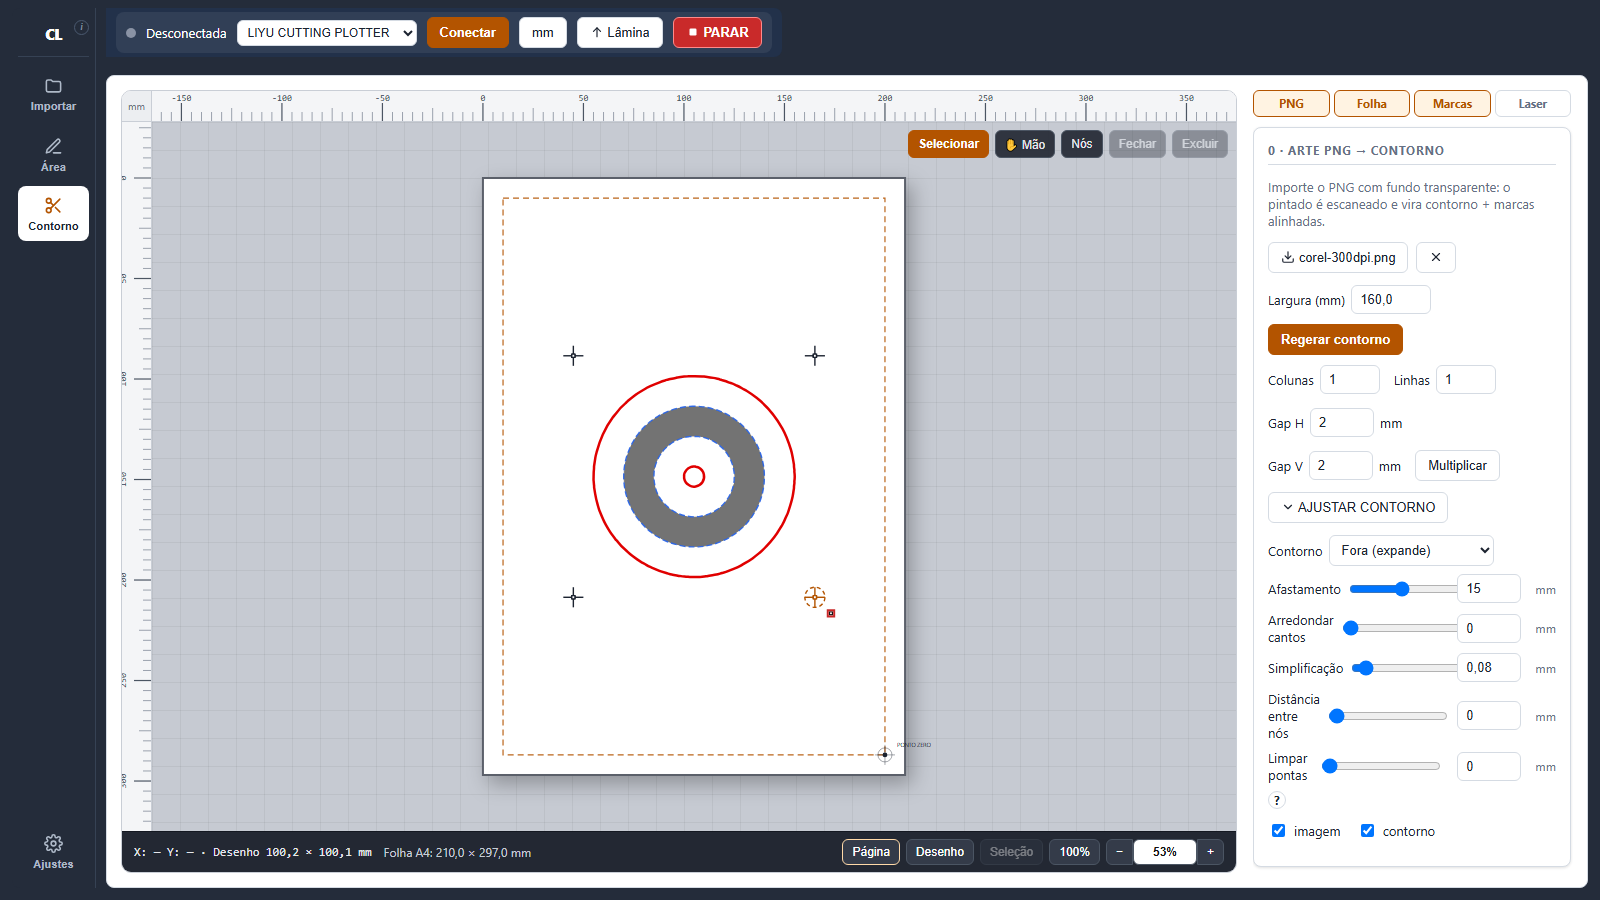Open the Importar folder icon in sidebar
Image resolution: width=1600 pixels, height=900 pixels.
tap(53, 94)
